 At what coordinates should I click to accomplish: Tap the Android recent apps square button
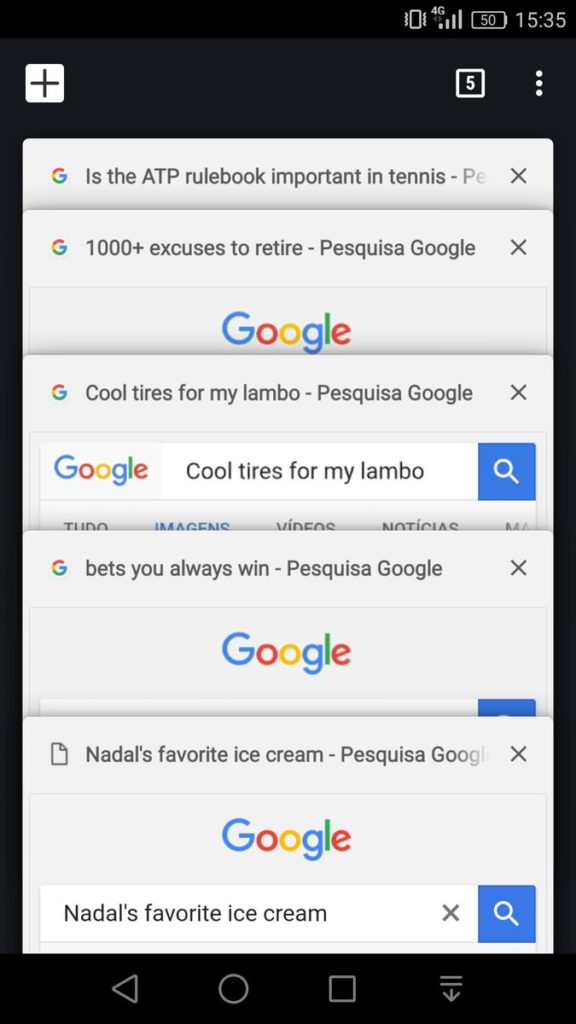[x=342, y=989]
